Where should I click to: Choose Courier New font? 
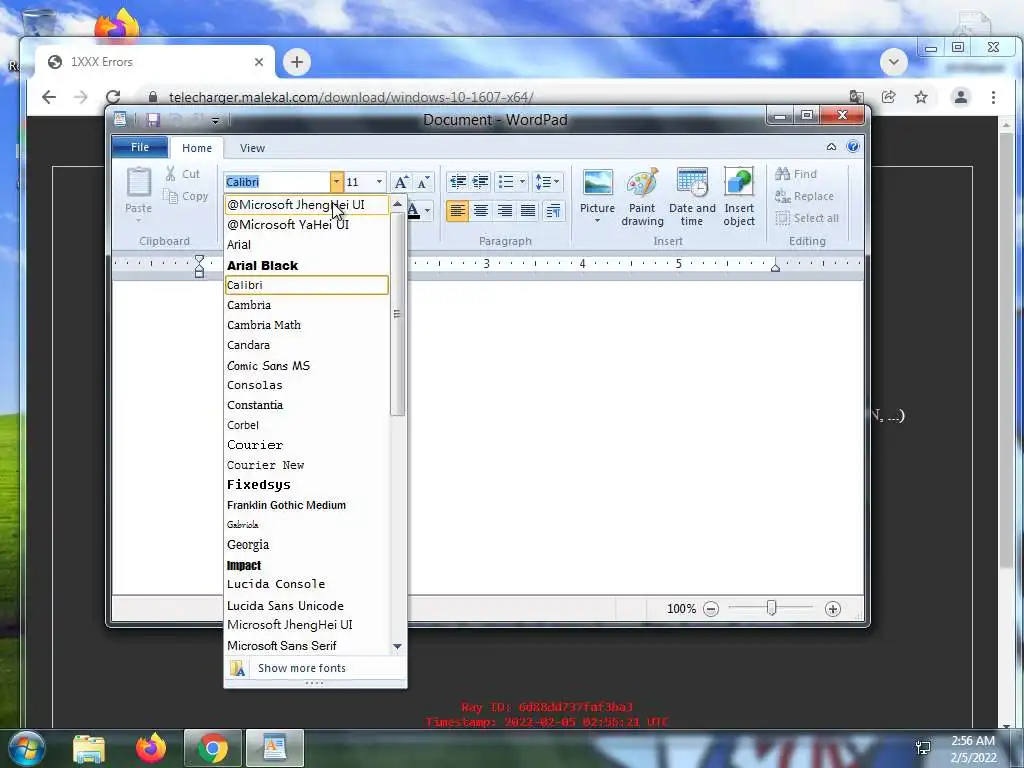[306, 465]
